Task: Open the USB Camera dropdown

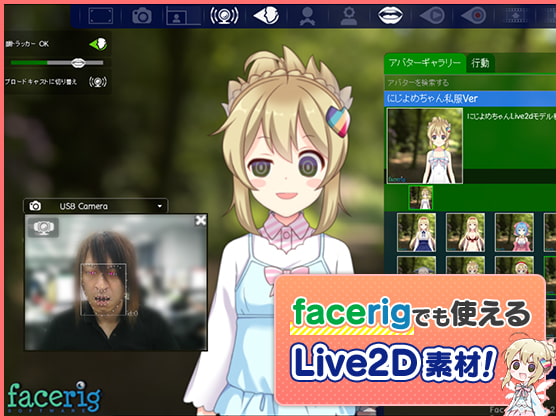Action: 96,206
